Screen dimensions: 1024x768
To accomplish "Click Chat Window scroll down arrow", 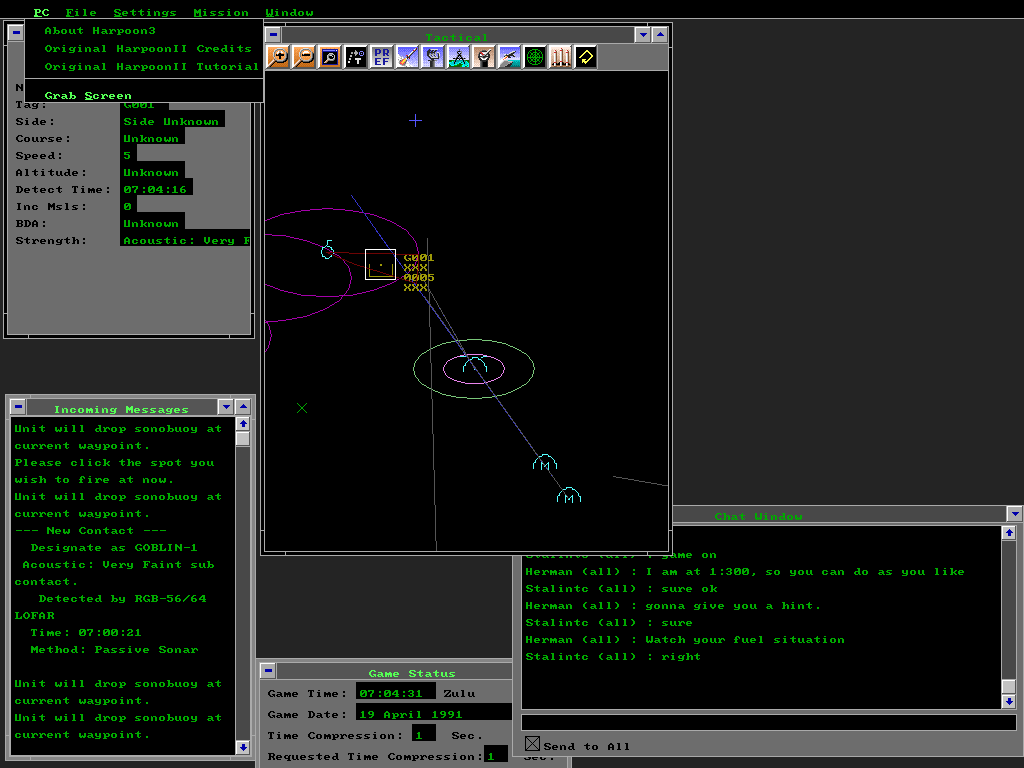I will pyautogui.click(x=1009, y=701).
